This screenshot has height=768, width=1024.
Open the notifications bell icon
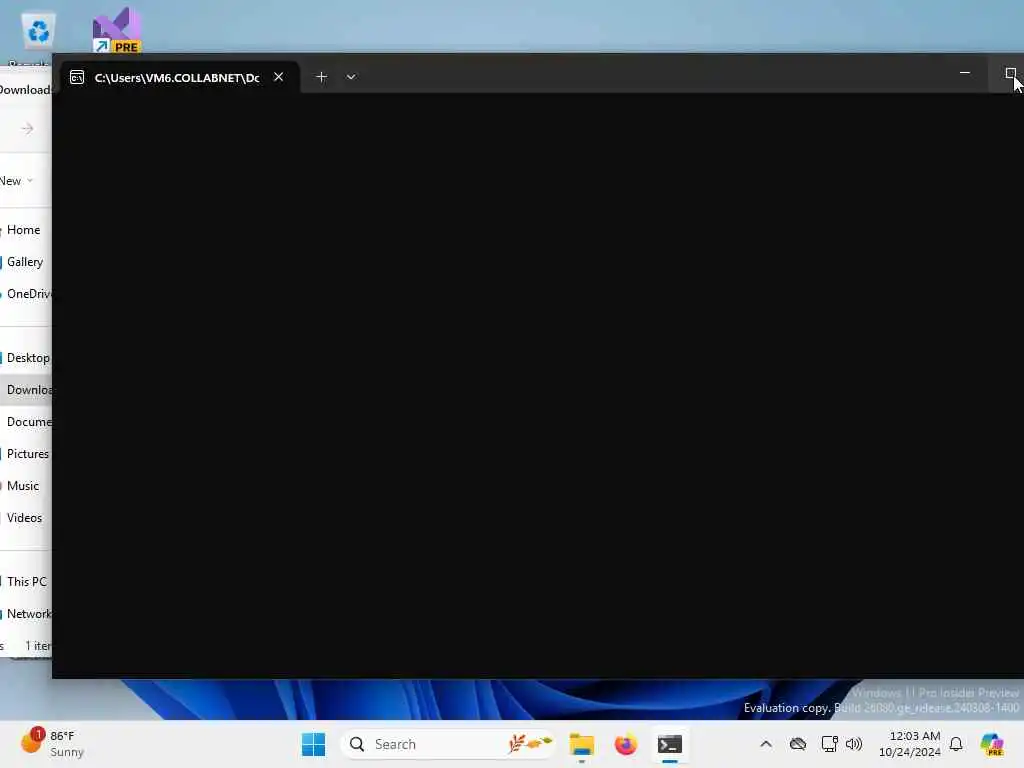pyautogui.click(x=956, y=744)
